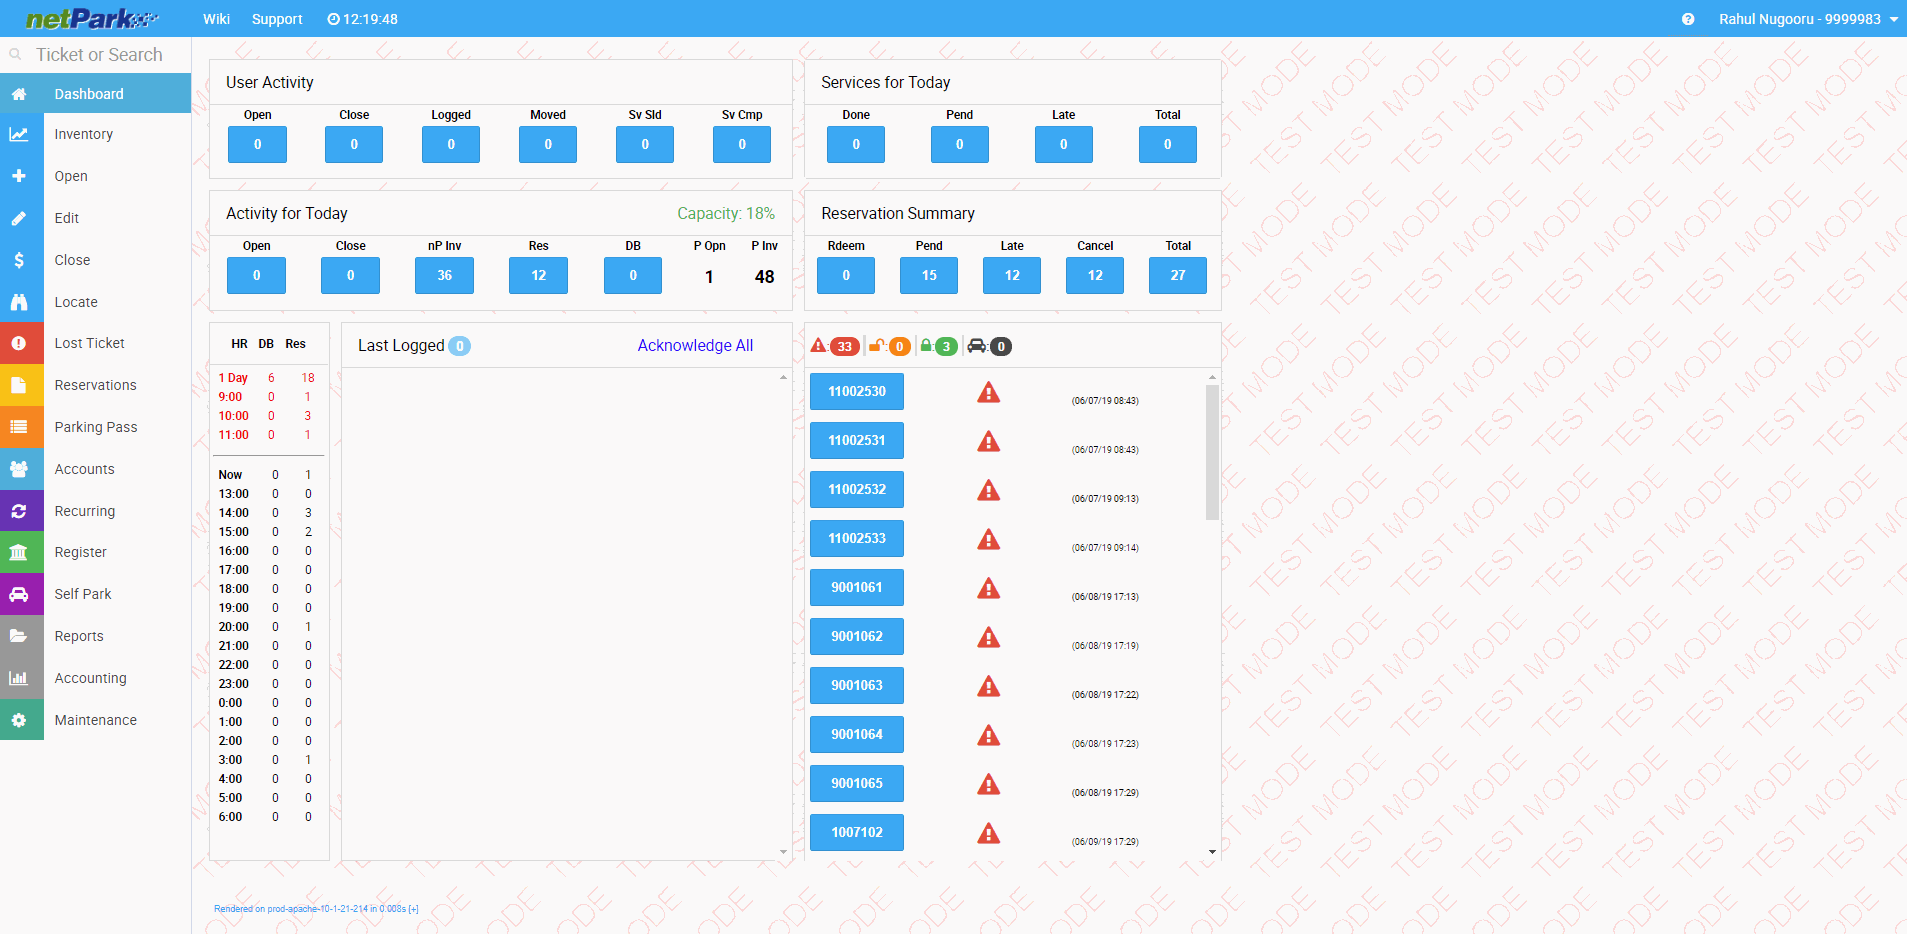The image size is (1907, 934).
Task: Click the Last Logged count badge
Action: click(460, 346)
